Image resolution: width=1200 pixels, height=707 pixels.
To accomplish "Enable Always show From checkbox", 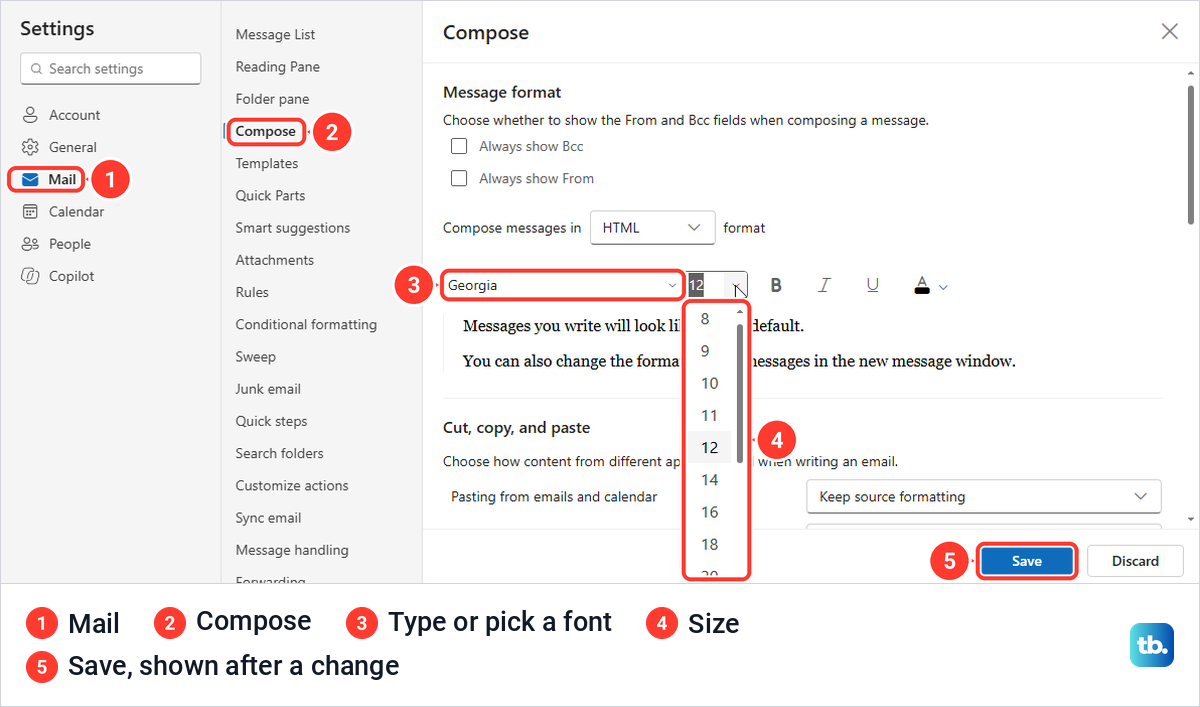I will coord(459,178).
